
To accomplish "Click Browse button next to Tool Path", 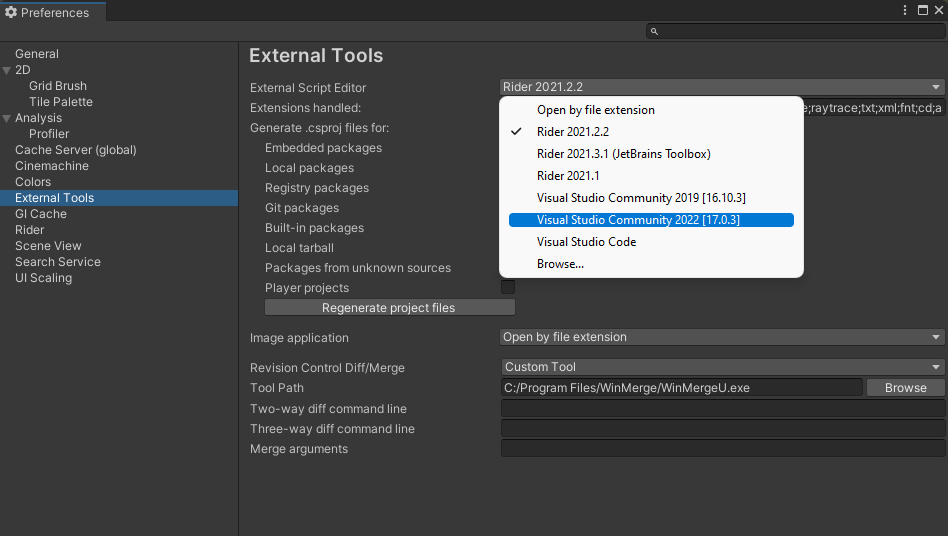I will point(905,388).
